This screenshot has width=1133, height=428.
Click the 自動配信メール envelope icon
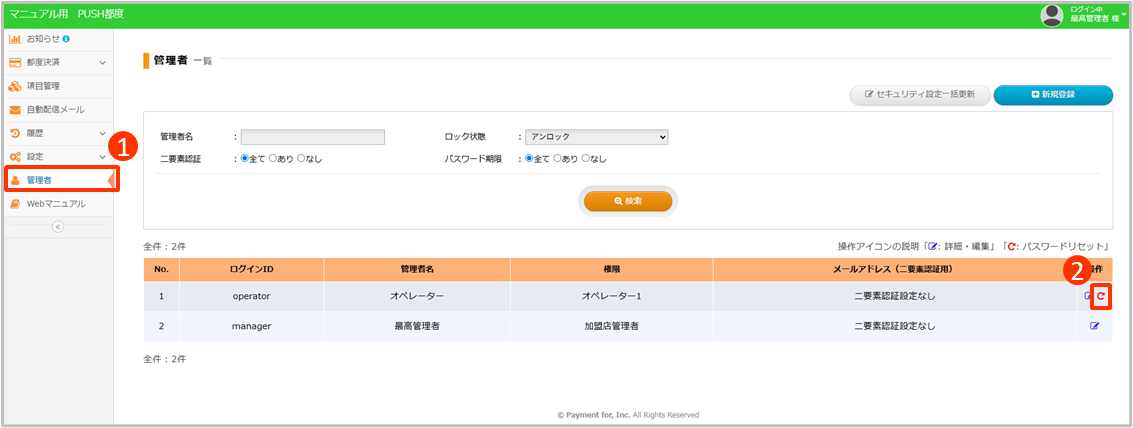[15, 109]
